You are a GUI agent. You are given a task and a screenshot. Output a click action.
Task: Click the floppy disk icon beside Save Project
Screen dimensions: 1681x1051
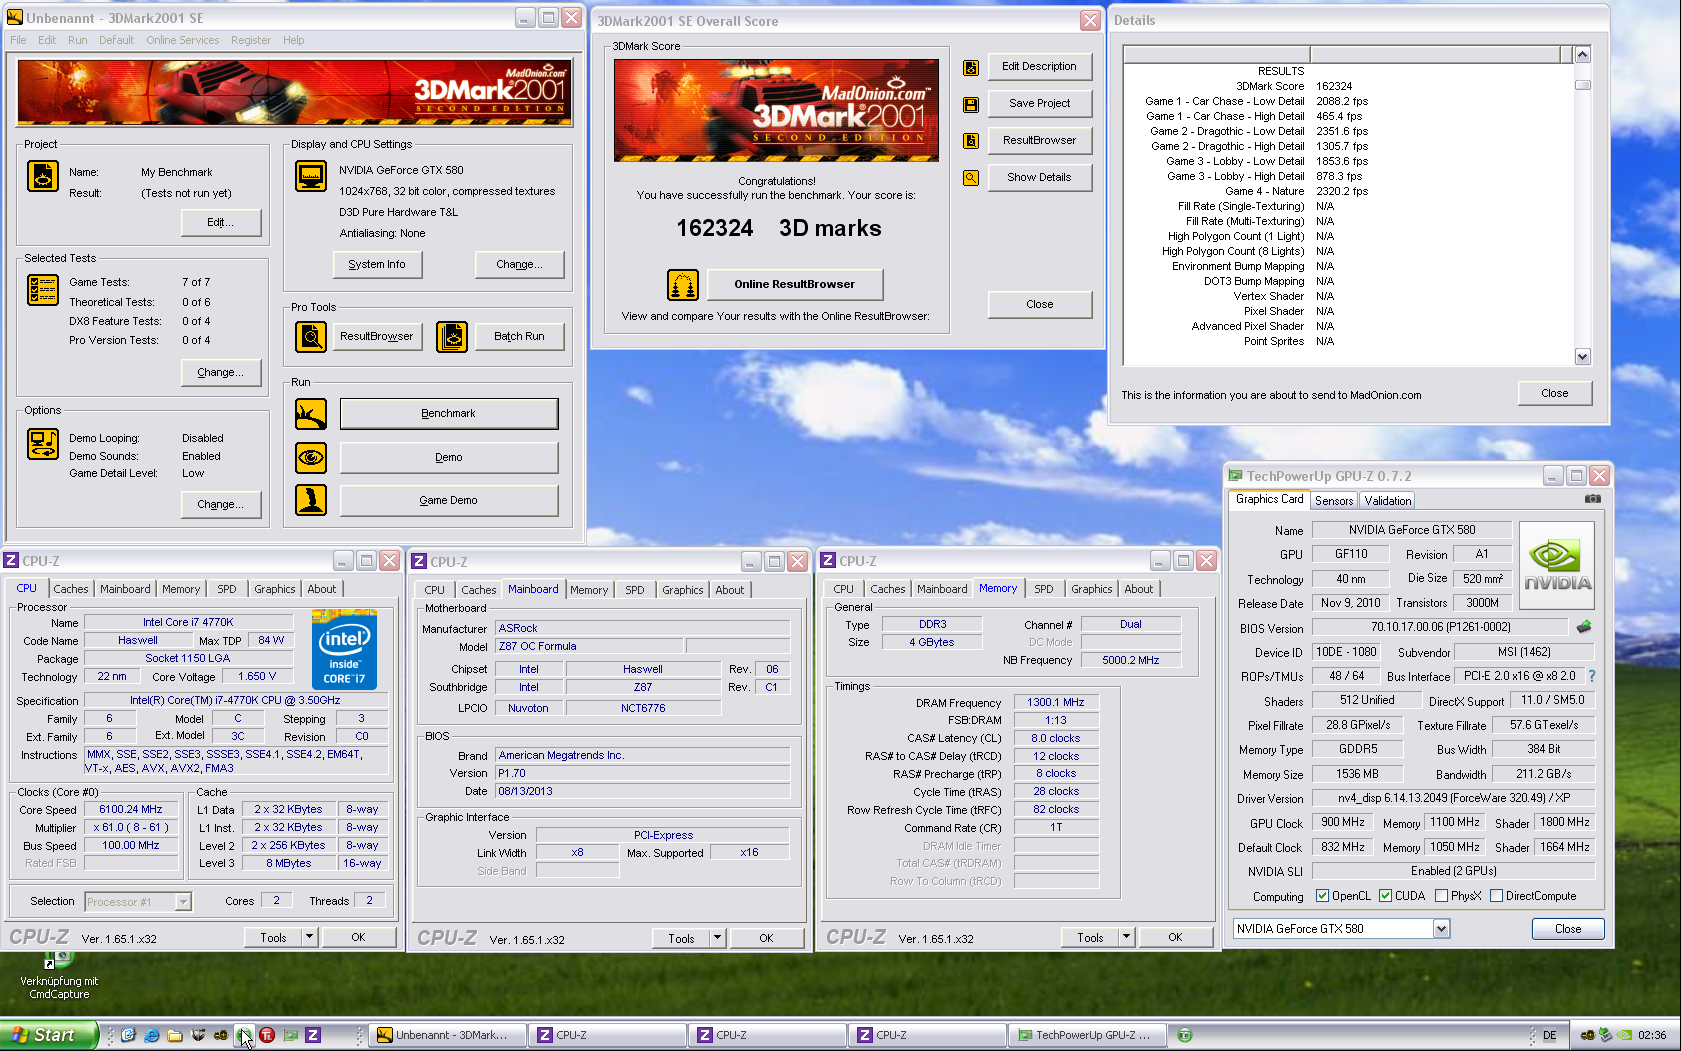click(x=970, y=104)
